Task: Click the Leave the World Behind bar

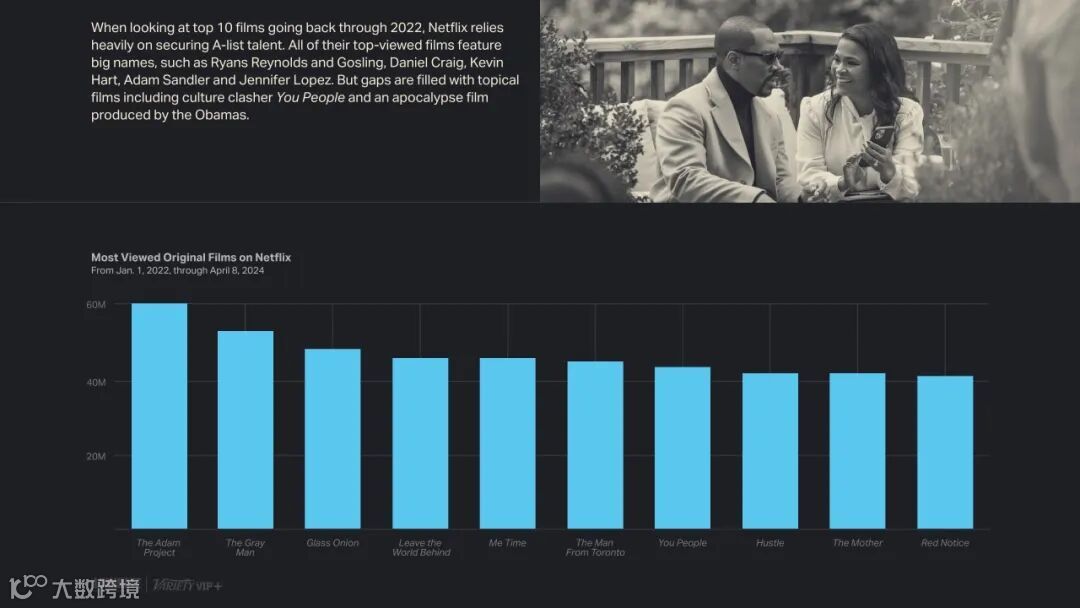Action: click(x=420, y=443)
